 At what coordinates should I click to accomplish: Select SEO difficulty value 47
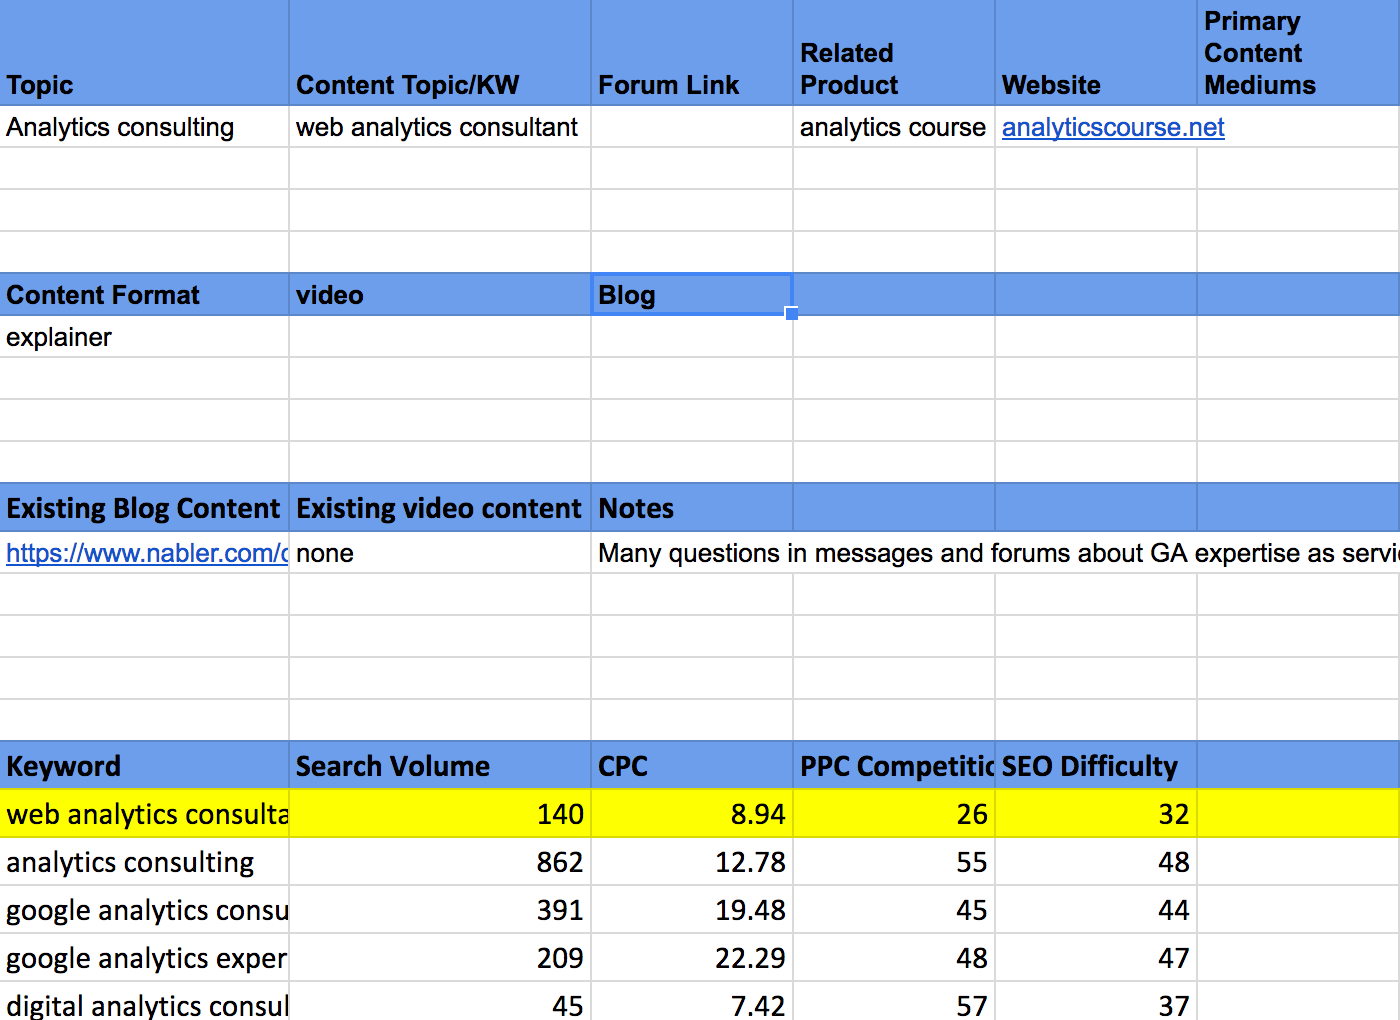point(1096,958)
